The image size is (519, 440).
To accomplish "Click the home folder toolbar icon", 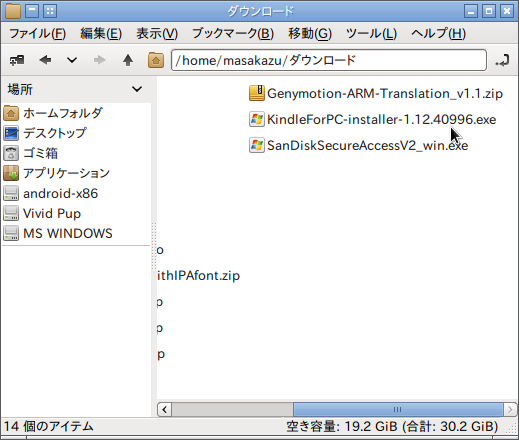I will point(156,60).
